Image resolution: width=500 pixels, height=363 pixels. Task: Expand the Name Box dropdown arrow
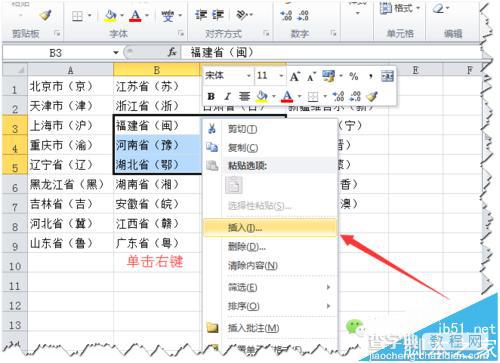pyautogui.click(x=116, y=52)
